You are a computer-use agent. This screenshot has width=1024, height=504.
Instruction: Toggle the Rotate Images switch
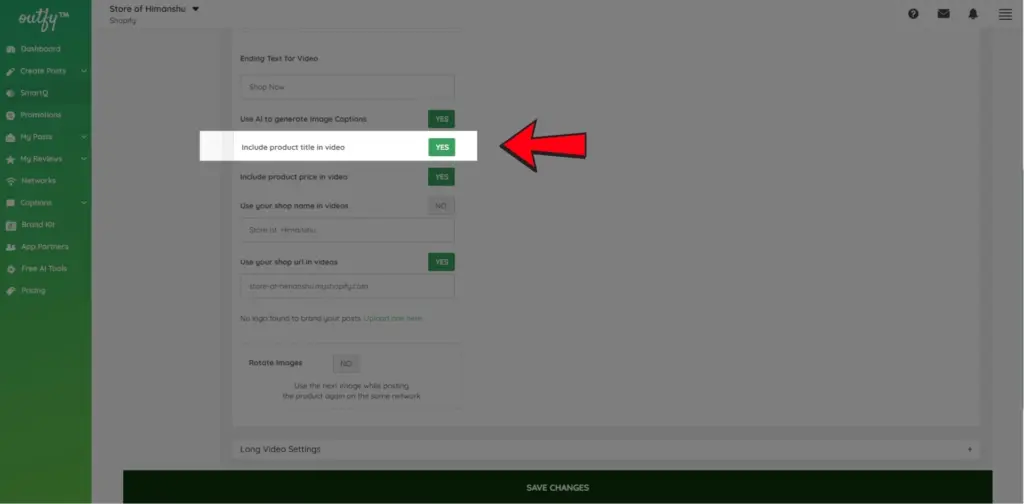coord(346,363)
